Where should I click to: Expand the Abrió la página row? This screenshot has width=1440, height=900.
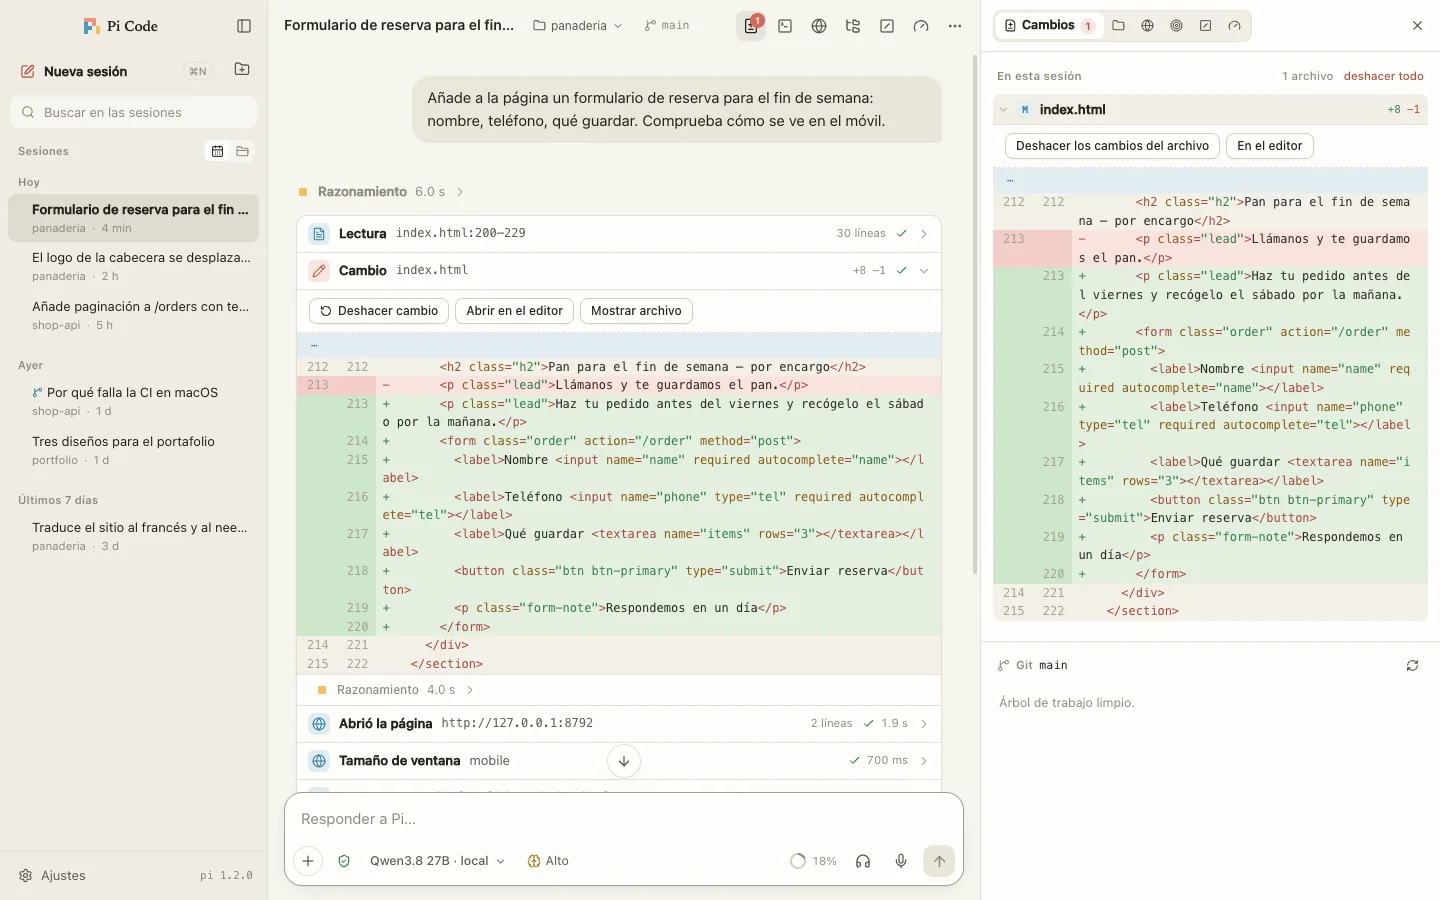point(619,723)
